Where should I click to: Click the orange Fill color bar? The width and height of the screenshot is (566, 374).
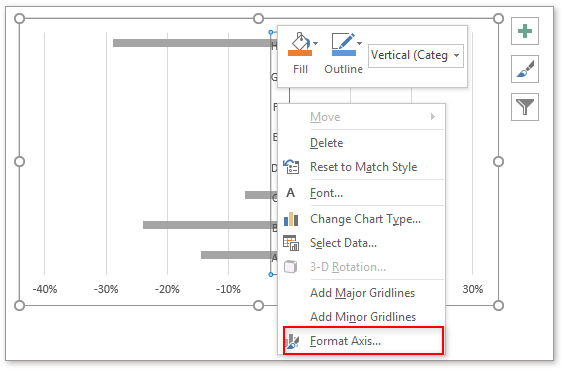pyautogui.click(x=300, y=53)
